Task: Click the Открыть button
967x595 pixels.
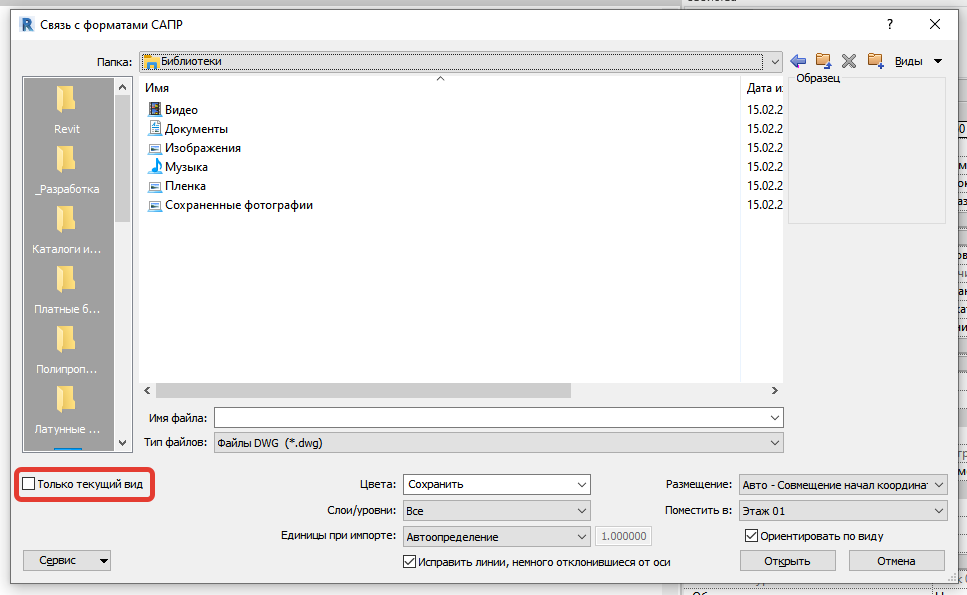Action: [788, 561]
